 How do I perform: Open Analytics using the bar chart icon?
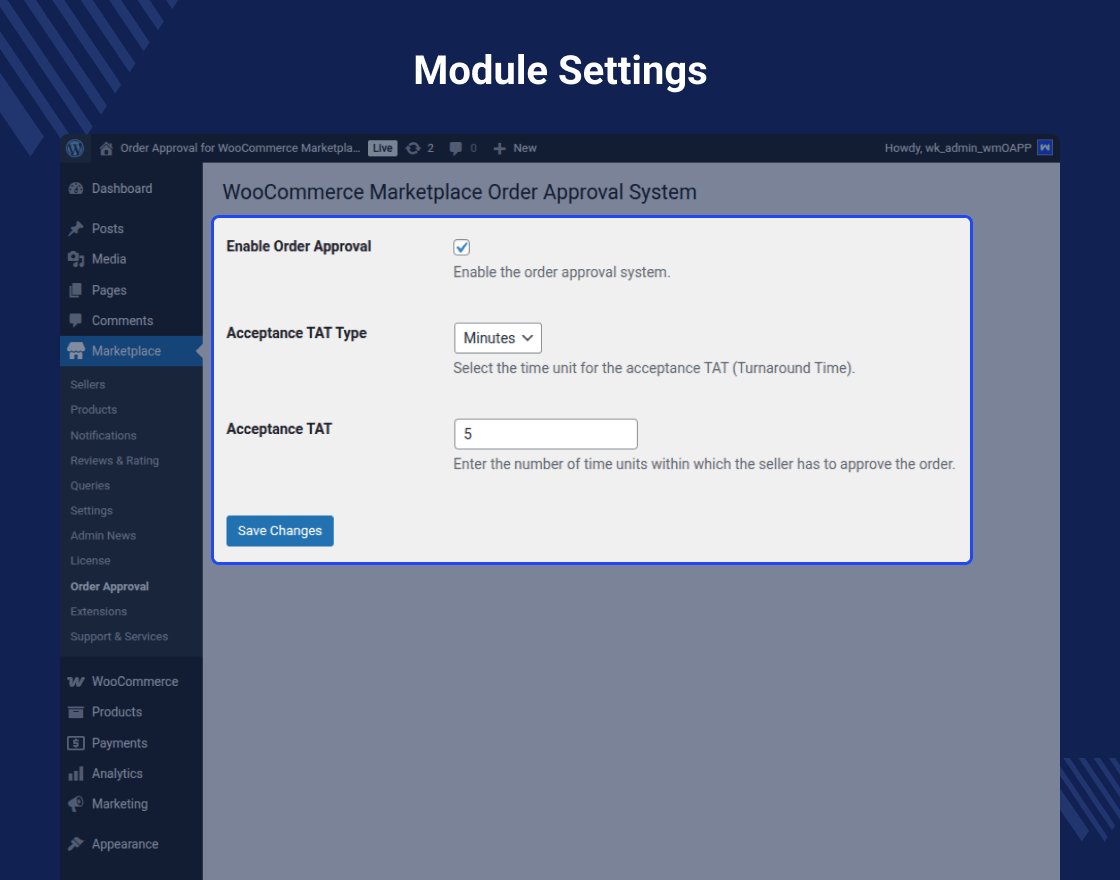coord(77,773)
